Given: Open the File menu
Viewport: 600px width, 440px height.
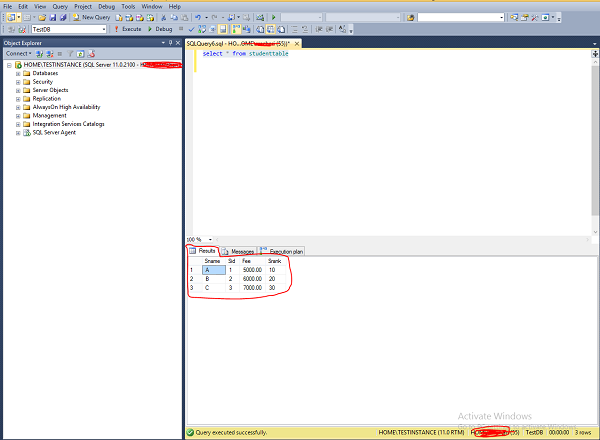Looking at the screenshot, I should click(x=8, y=7).
